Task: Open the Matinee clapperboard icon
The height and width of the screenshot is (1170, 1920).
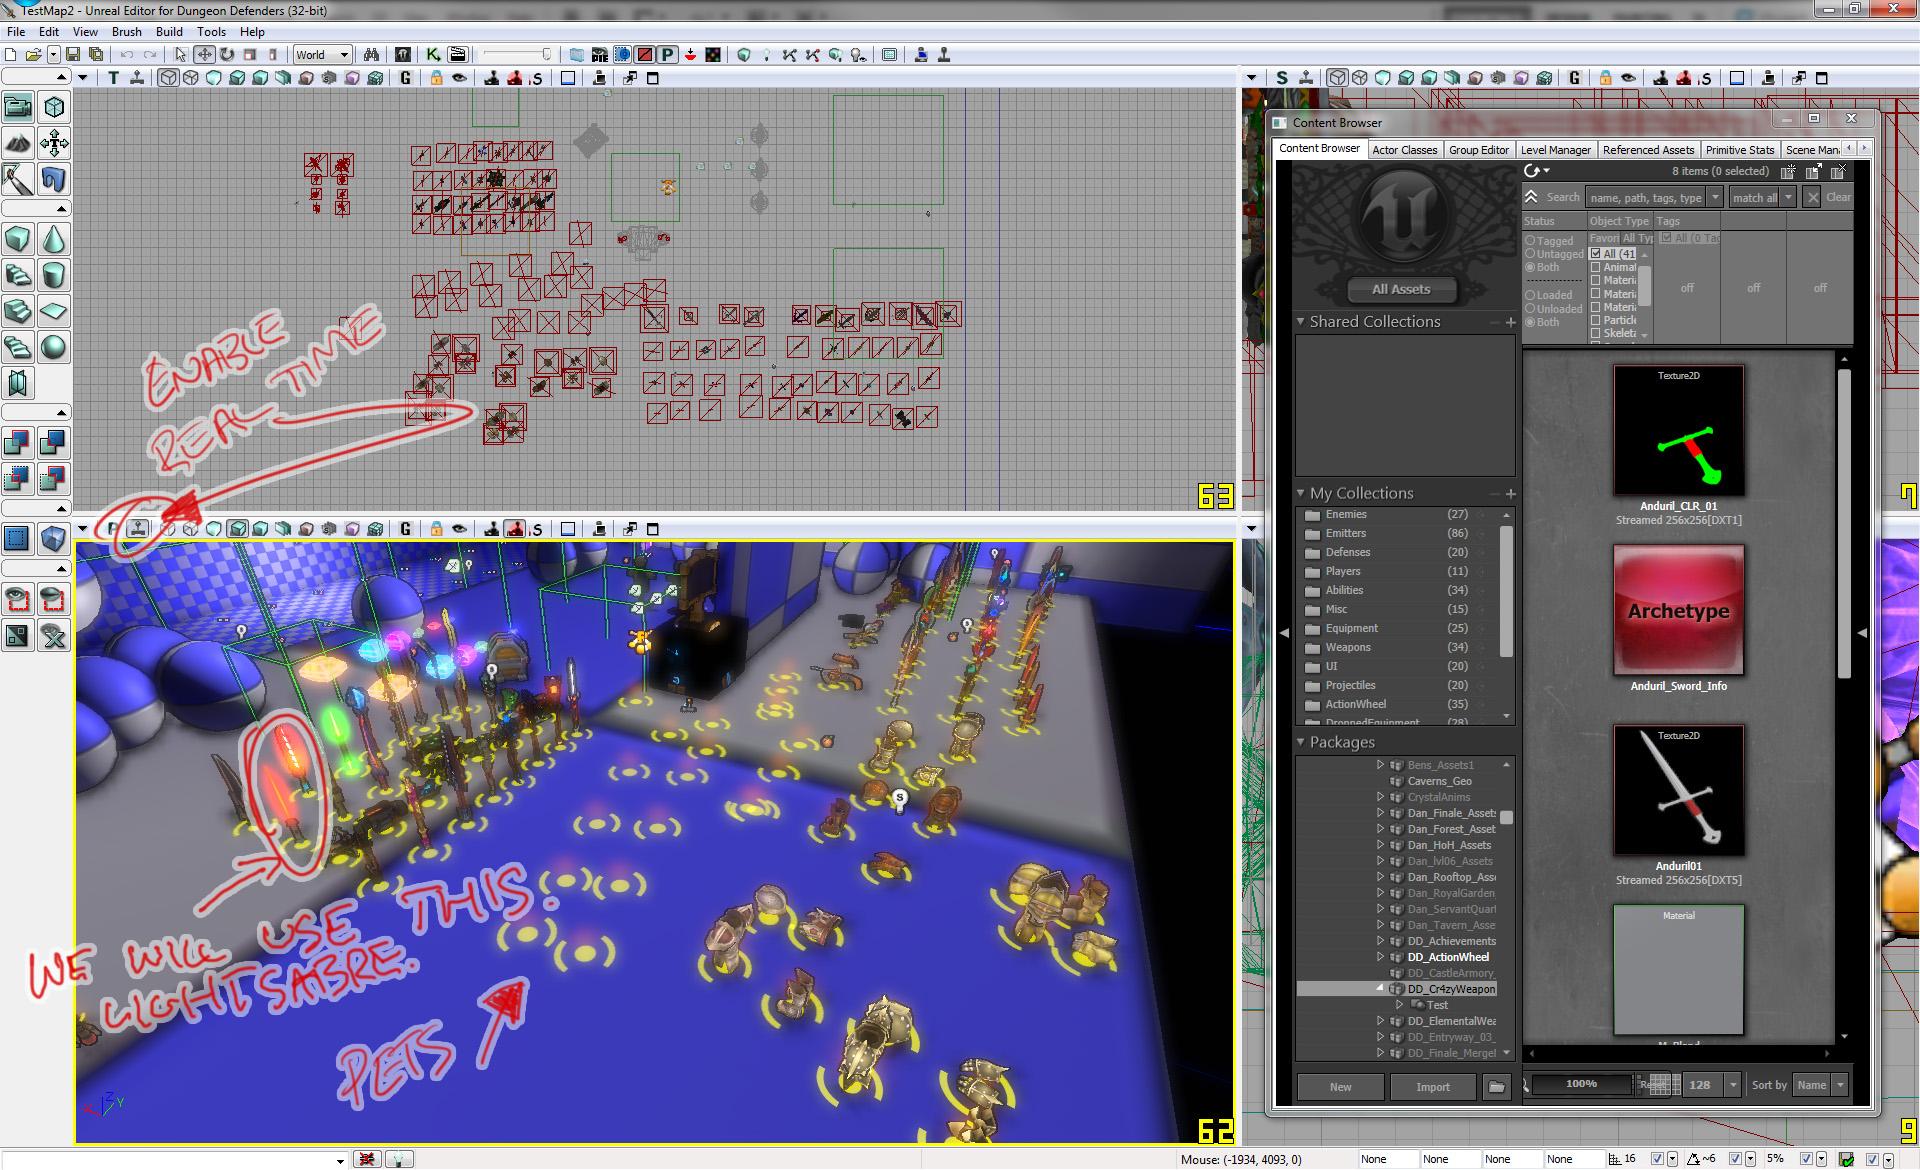Action: click(457, 55)
